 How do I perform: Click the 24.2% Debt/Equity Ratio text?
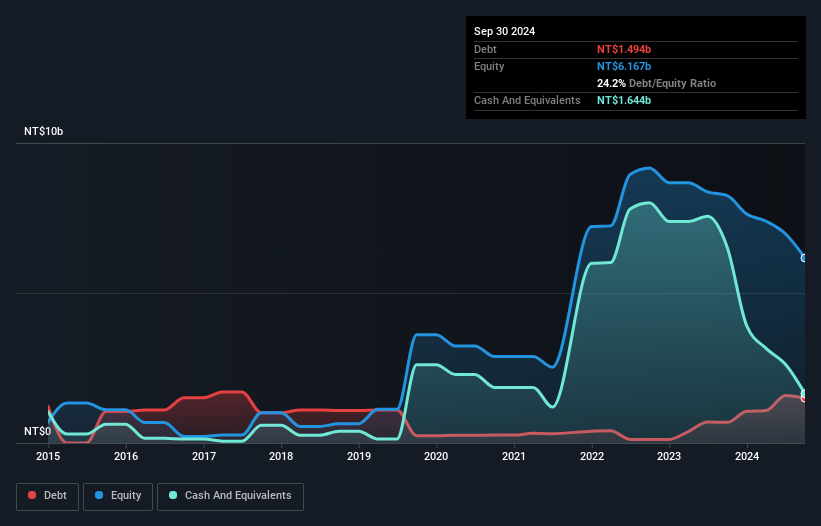click(x=656, y=83)
